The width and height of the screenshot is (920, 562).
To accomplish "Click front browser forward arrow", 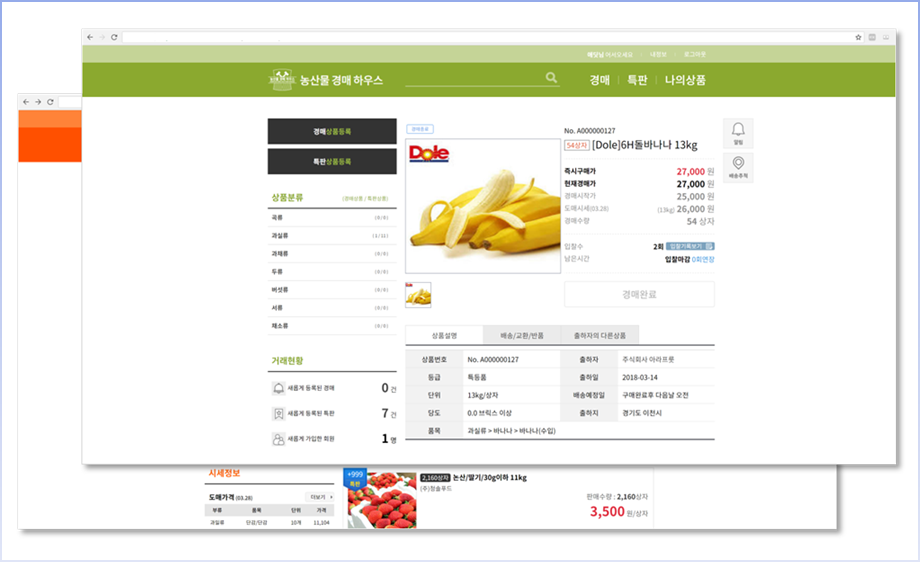I will pyautogui.click(x=102, y=37).
